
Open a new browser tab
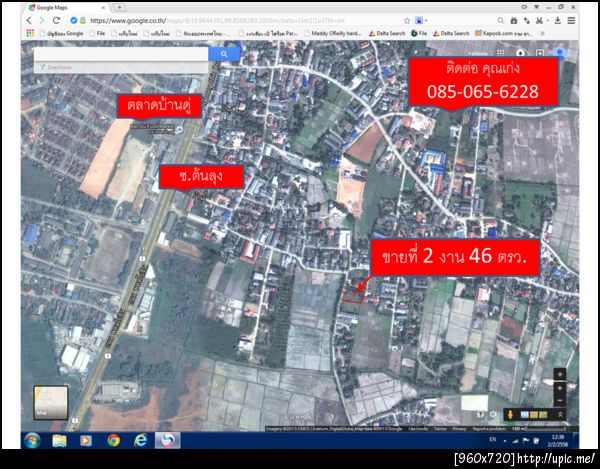pos(120,7)
